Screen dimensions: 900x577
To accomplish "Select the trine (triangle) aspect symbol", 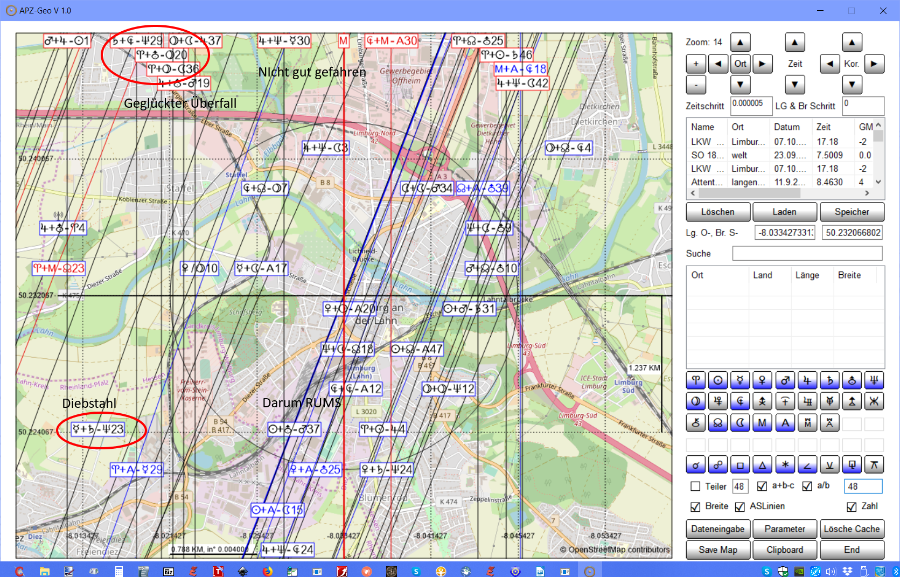I will (x=763, y=464).
